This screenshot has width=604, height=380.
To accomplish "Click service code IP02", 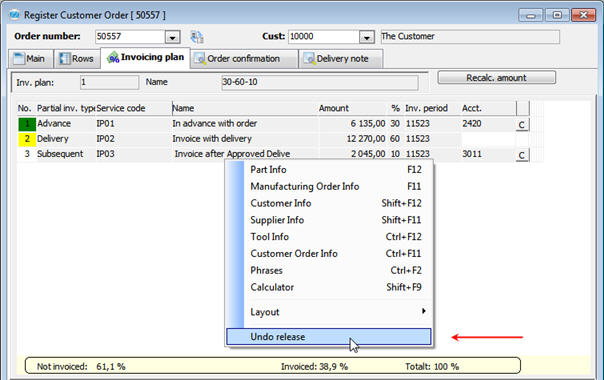I will coord(106,139).
